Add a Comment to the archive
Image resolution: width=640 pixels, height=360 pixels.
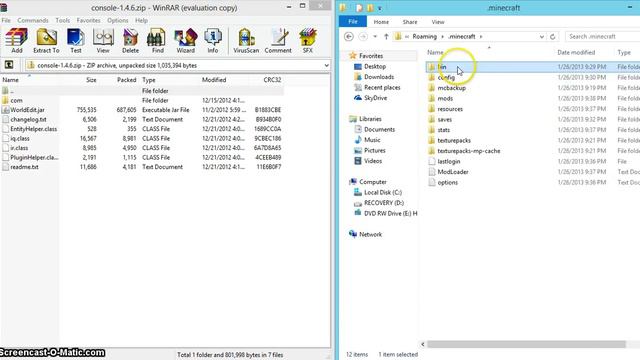click(x=278, y=41)
